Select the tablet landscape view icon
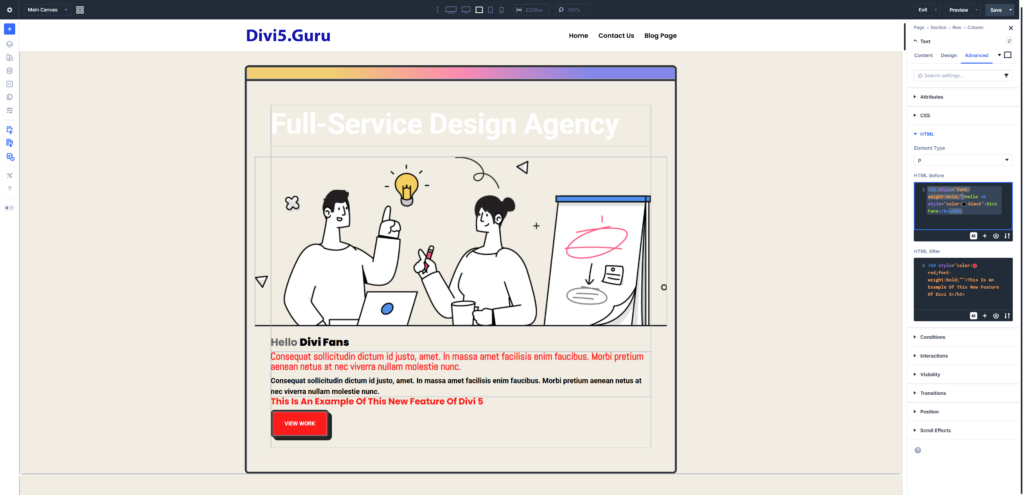 click(x=479, y=10)
